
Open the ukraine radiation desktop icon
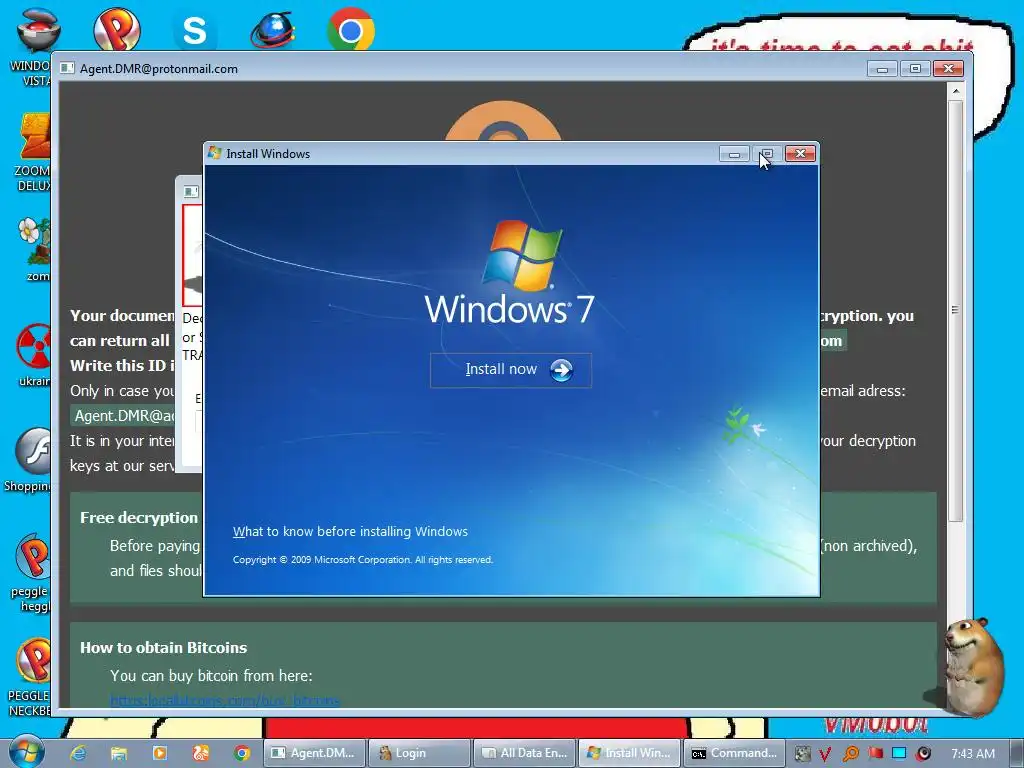pyautogui.click(x=34, y=354)
